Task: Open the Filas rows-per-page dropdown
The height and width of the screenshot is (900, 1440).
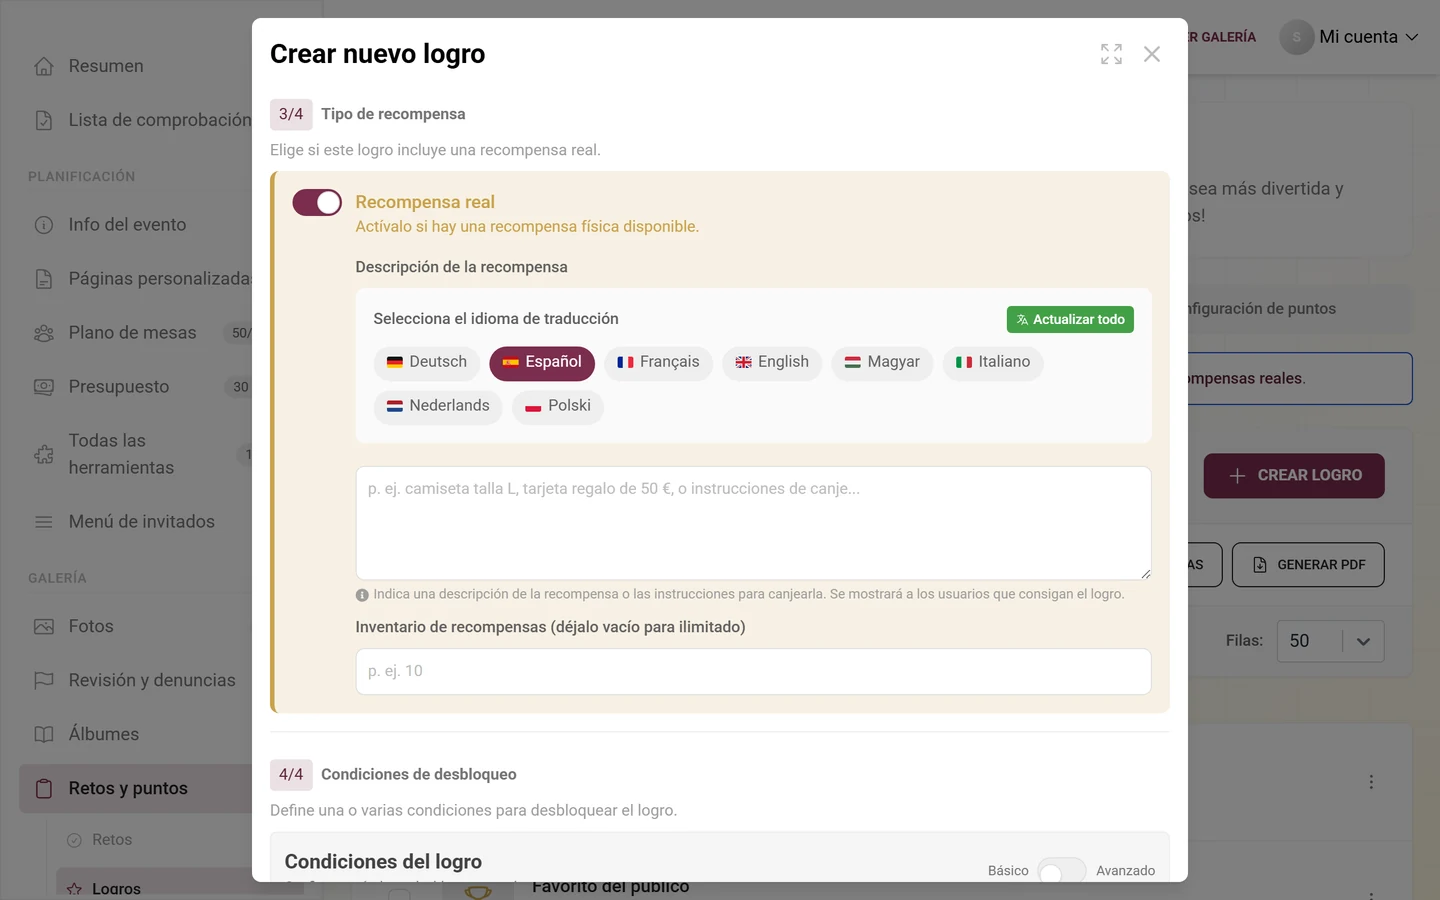Action: pos(1331,641)
